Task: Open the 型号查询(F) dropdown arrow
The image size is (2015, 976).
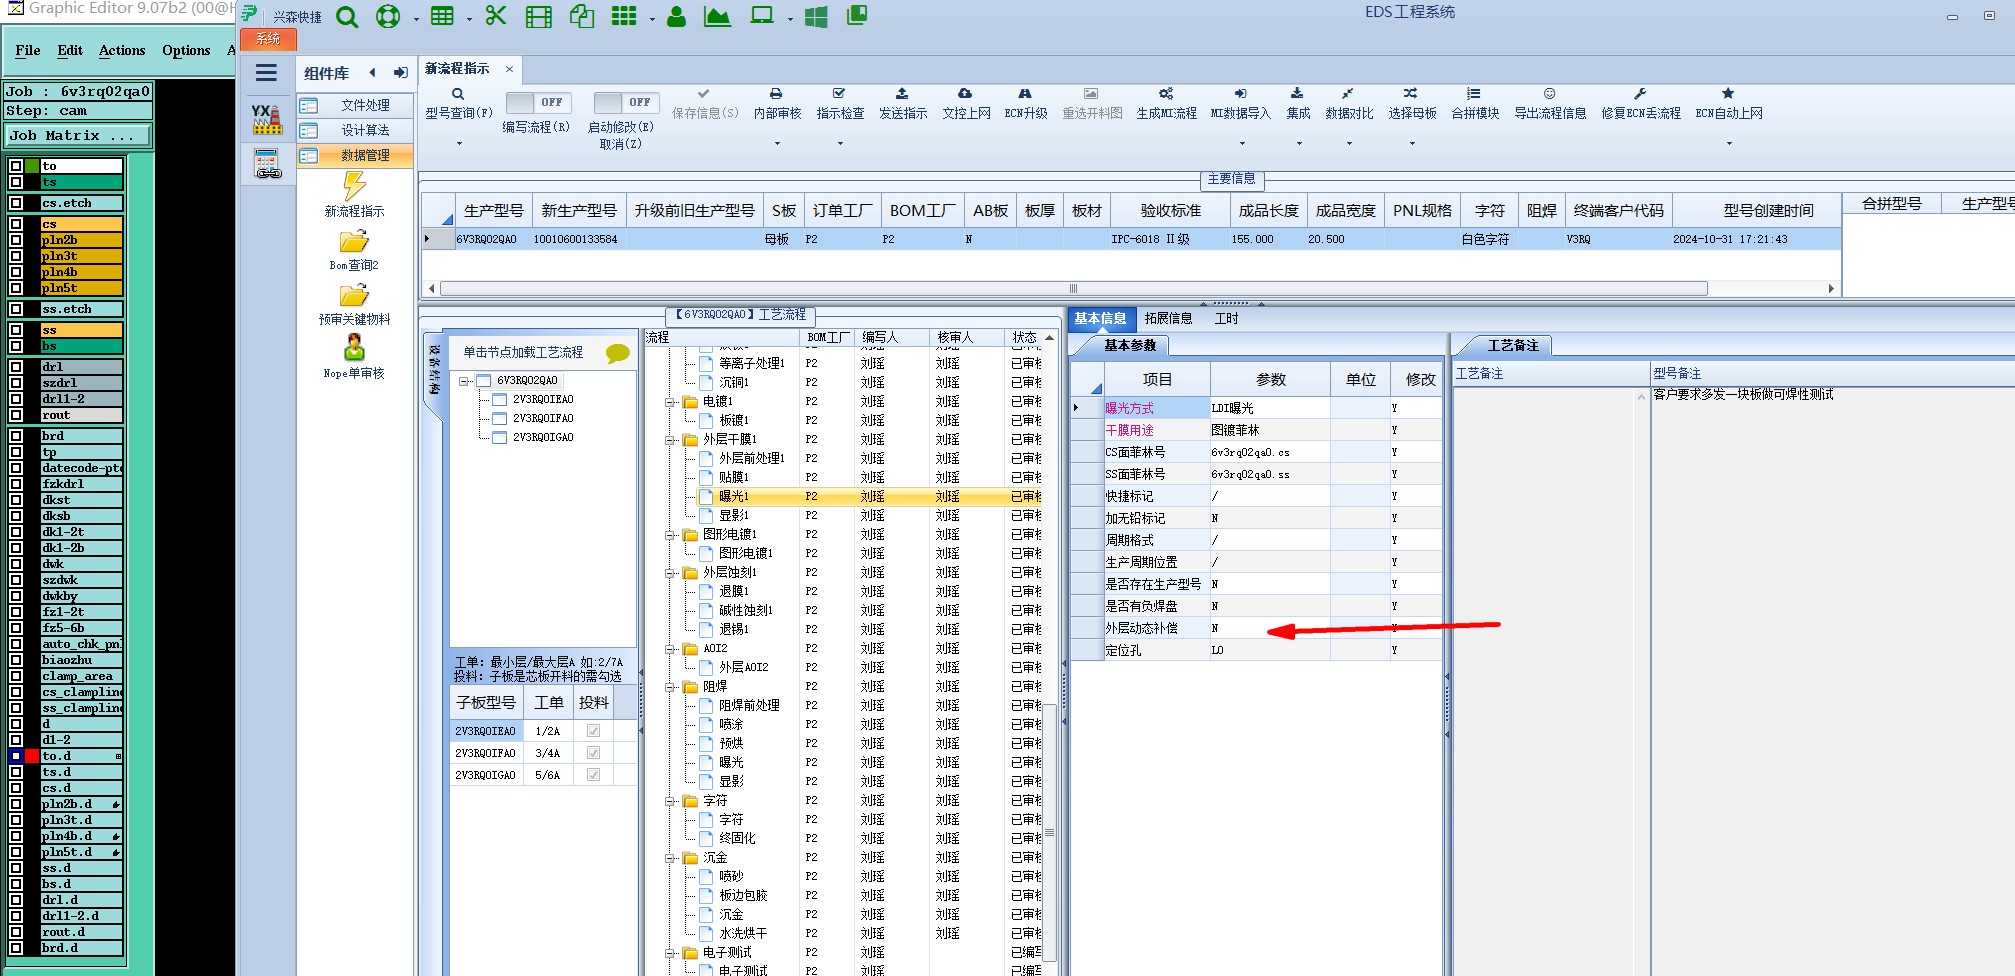Action: pyautogui.click(x=459, y=144)
